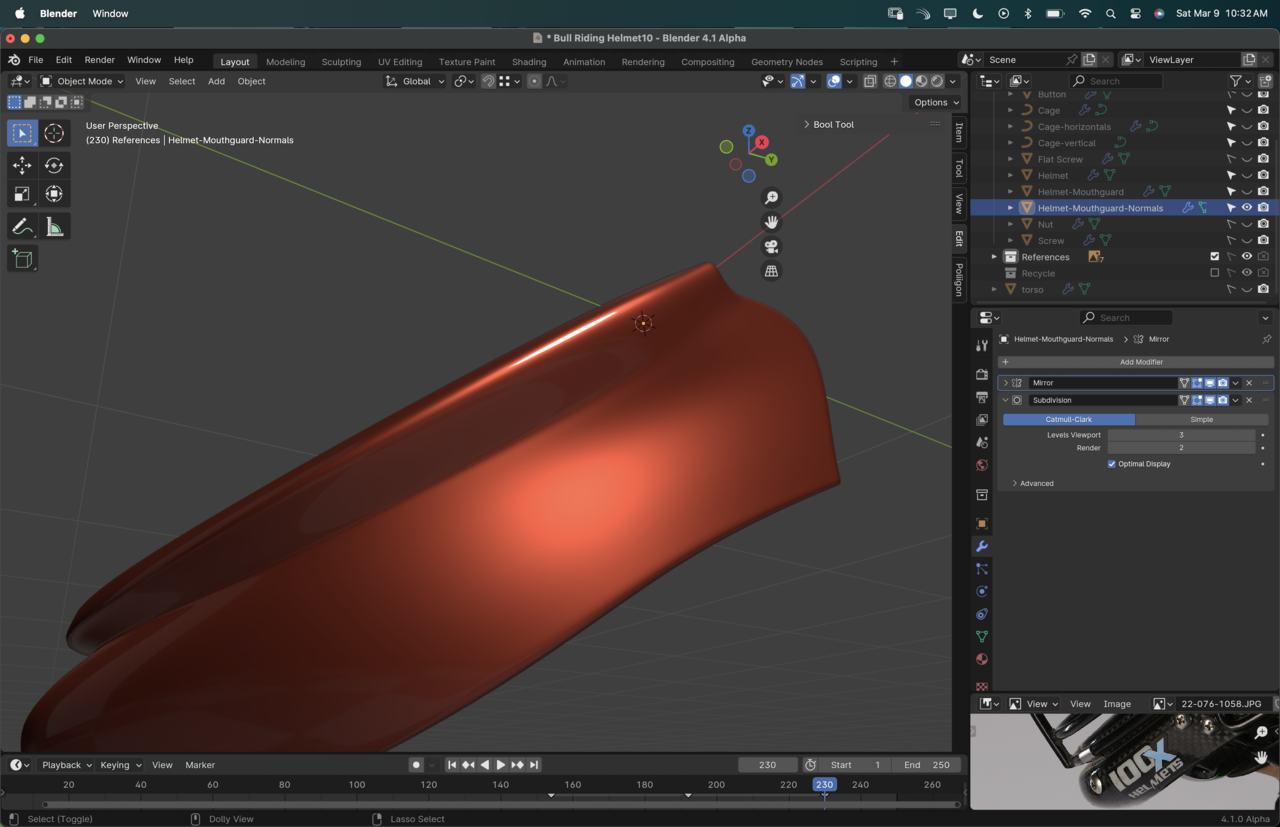Click the Add Modifier button

pyautogui.click(x=1140, y=362)
